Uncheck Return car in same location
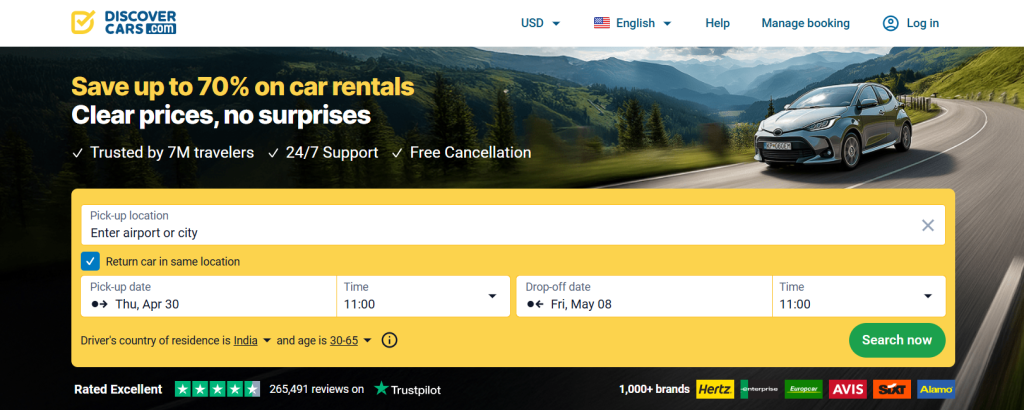The width and height of the screenshot is (1024, 410). click(x=90, y=262)
